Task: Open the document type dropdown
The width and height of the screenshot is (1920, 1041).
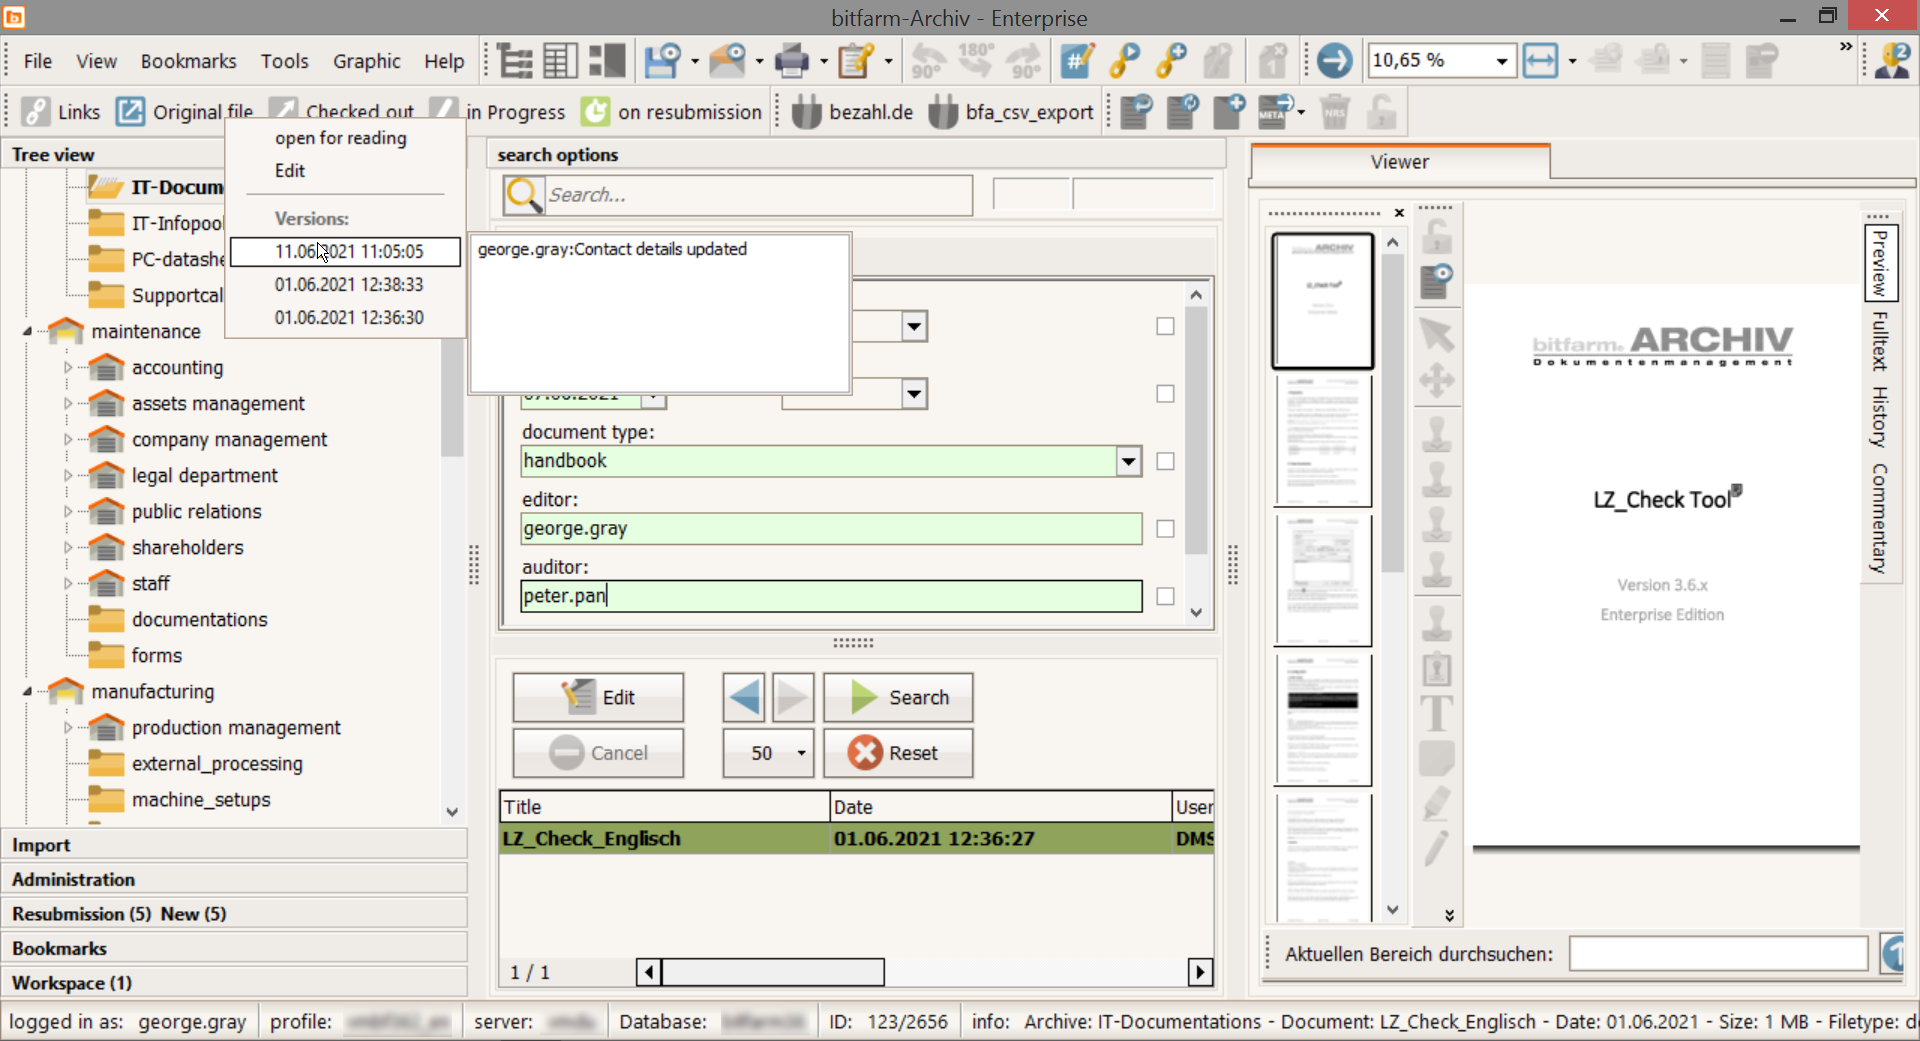Action: 1128,461
